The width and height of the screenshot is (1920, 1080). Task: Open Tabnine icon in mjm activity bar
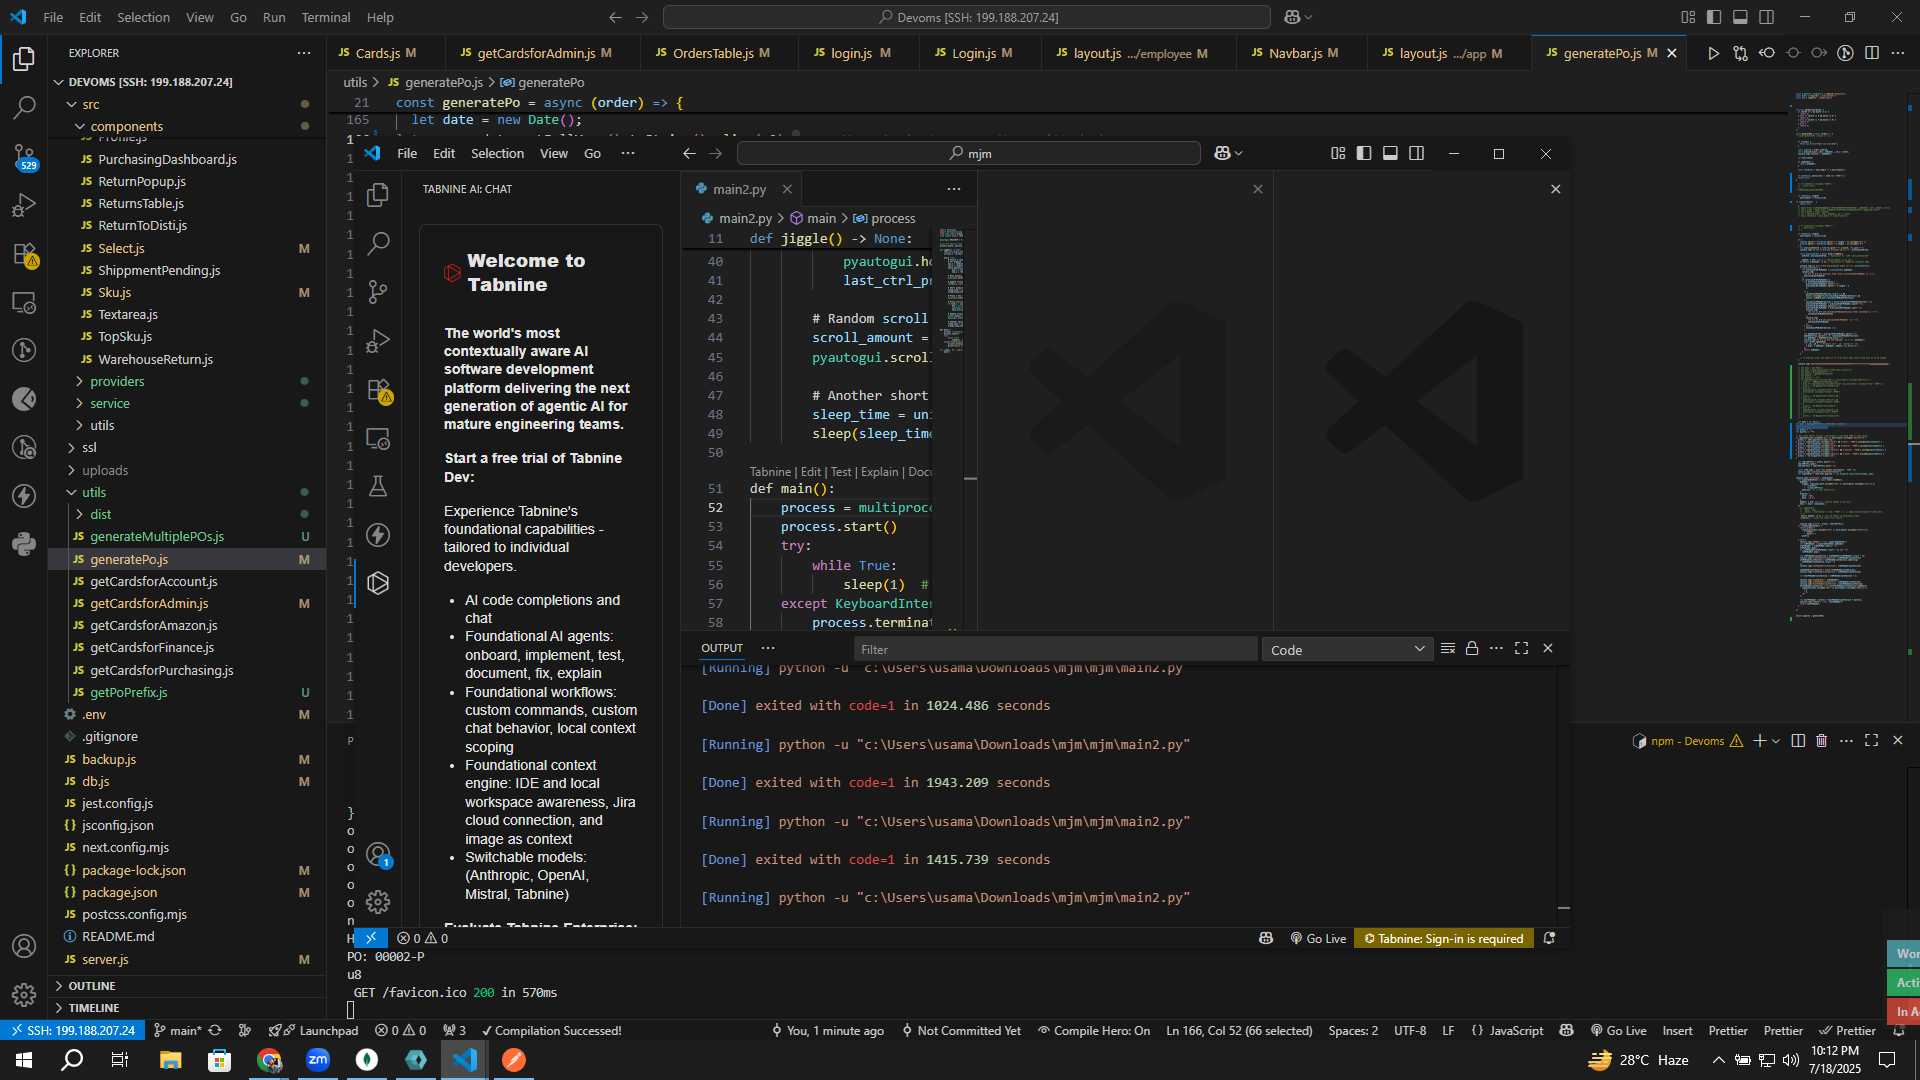pyautogui.click(x=378, y=583)
